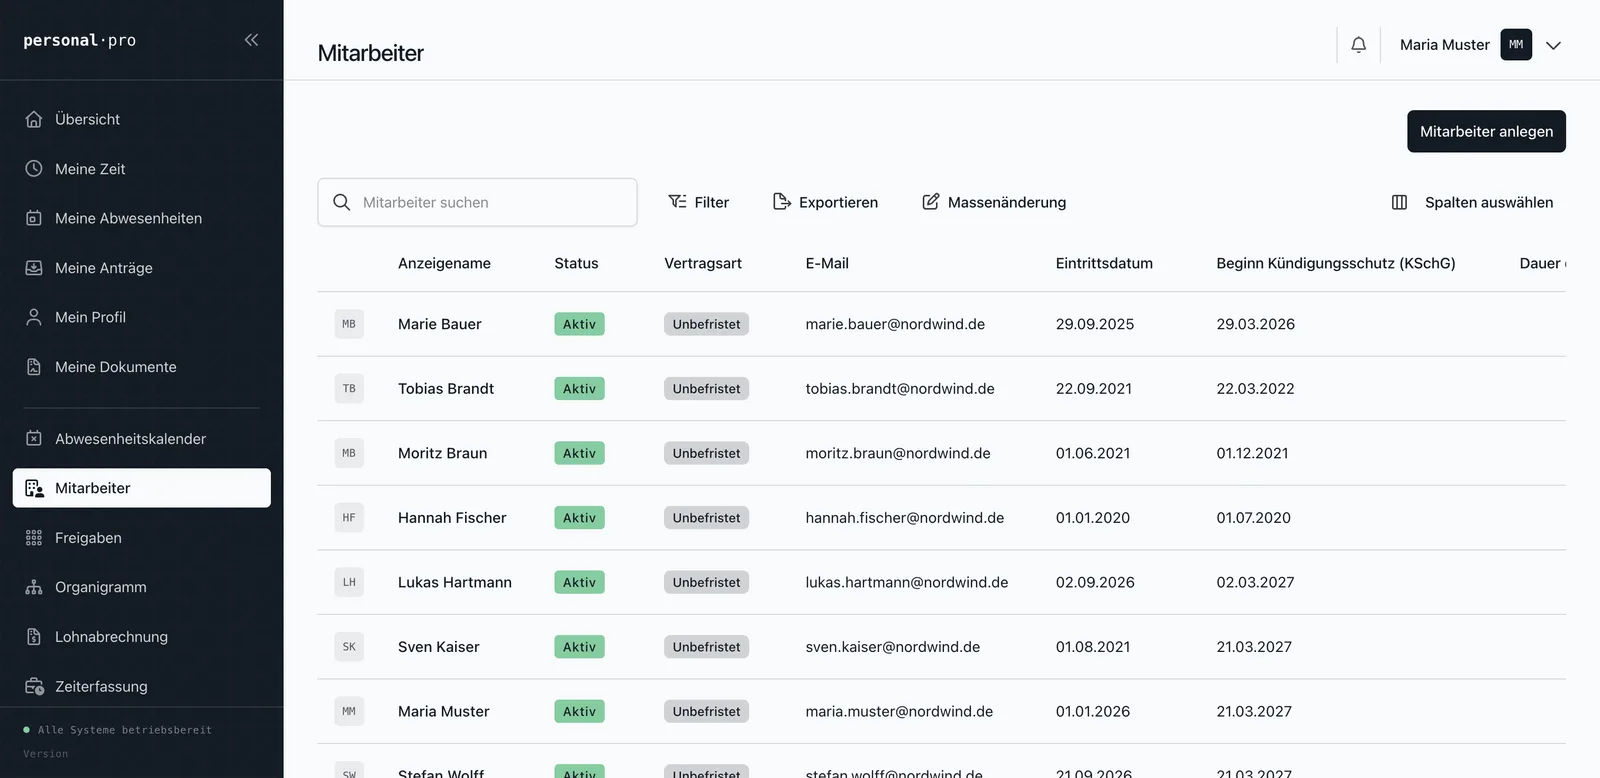Click Sven Kaiser's Aktiv status badge
1600x778 pixels.
click(x=579, y=647)
